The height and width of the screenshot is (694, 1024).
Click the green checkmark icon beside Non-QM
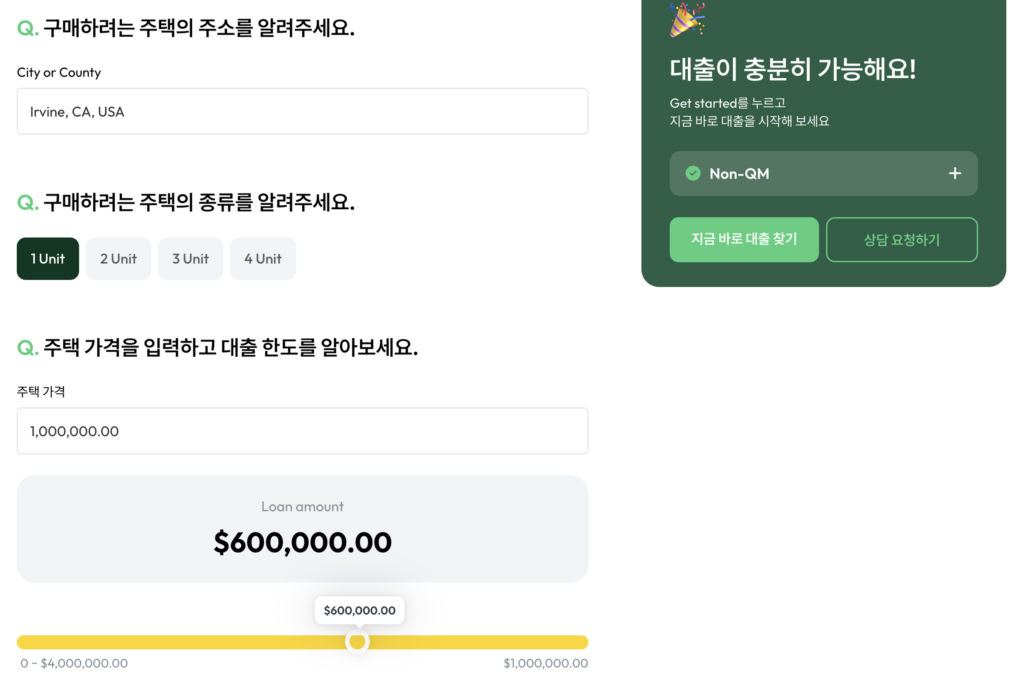[x=695, y=173]
